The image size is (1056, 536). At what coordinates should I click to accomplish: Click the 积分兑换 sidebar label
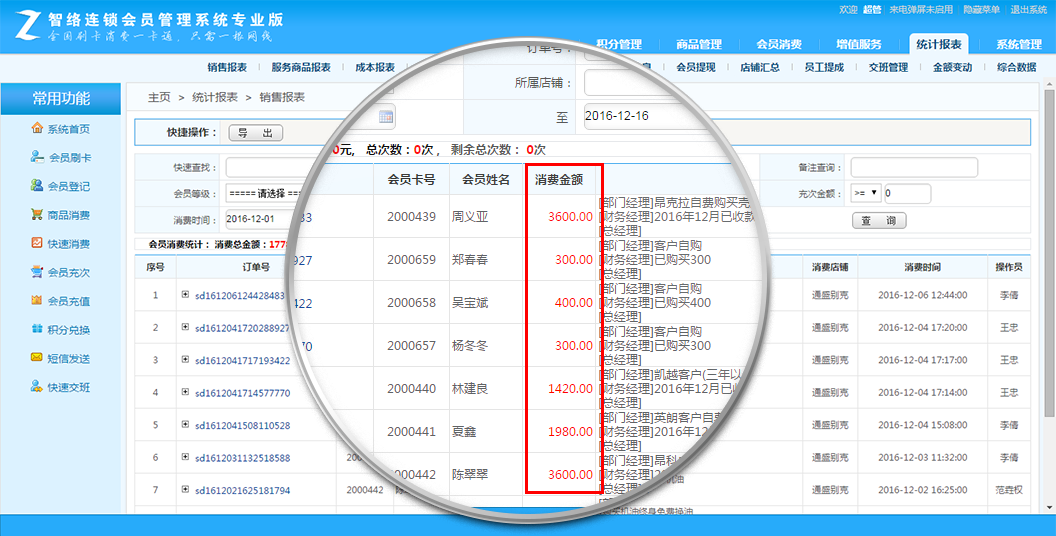coord(69,330)
